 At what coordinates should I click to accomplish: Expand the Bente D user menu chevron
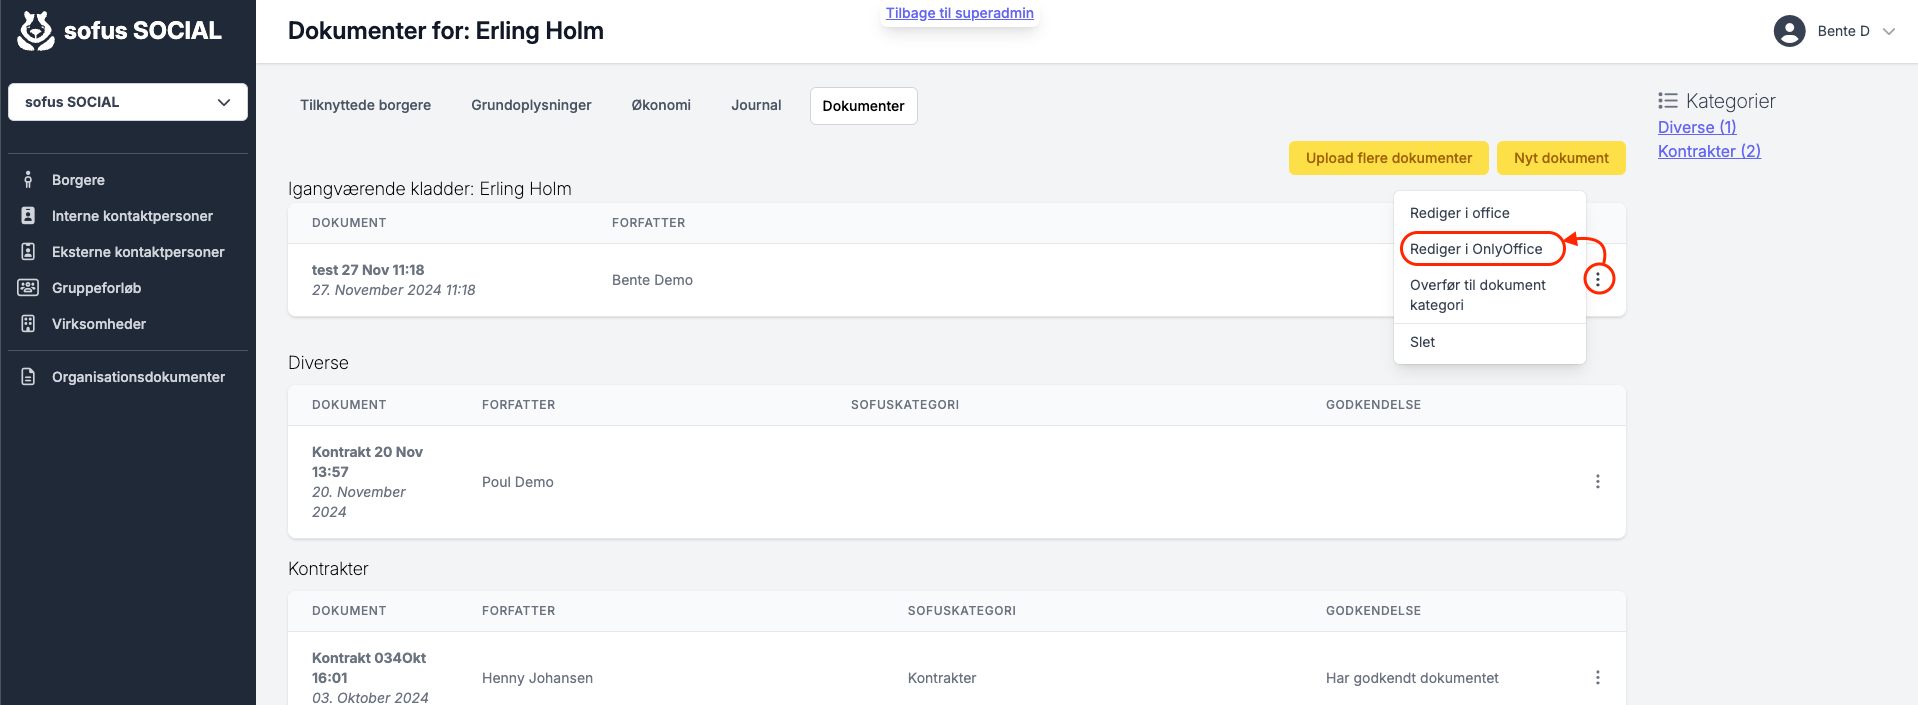1889,31
